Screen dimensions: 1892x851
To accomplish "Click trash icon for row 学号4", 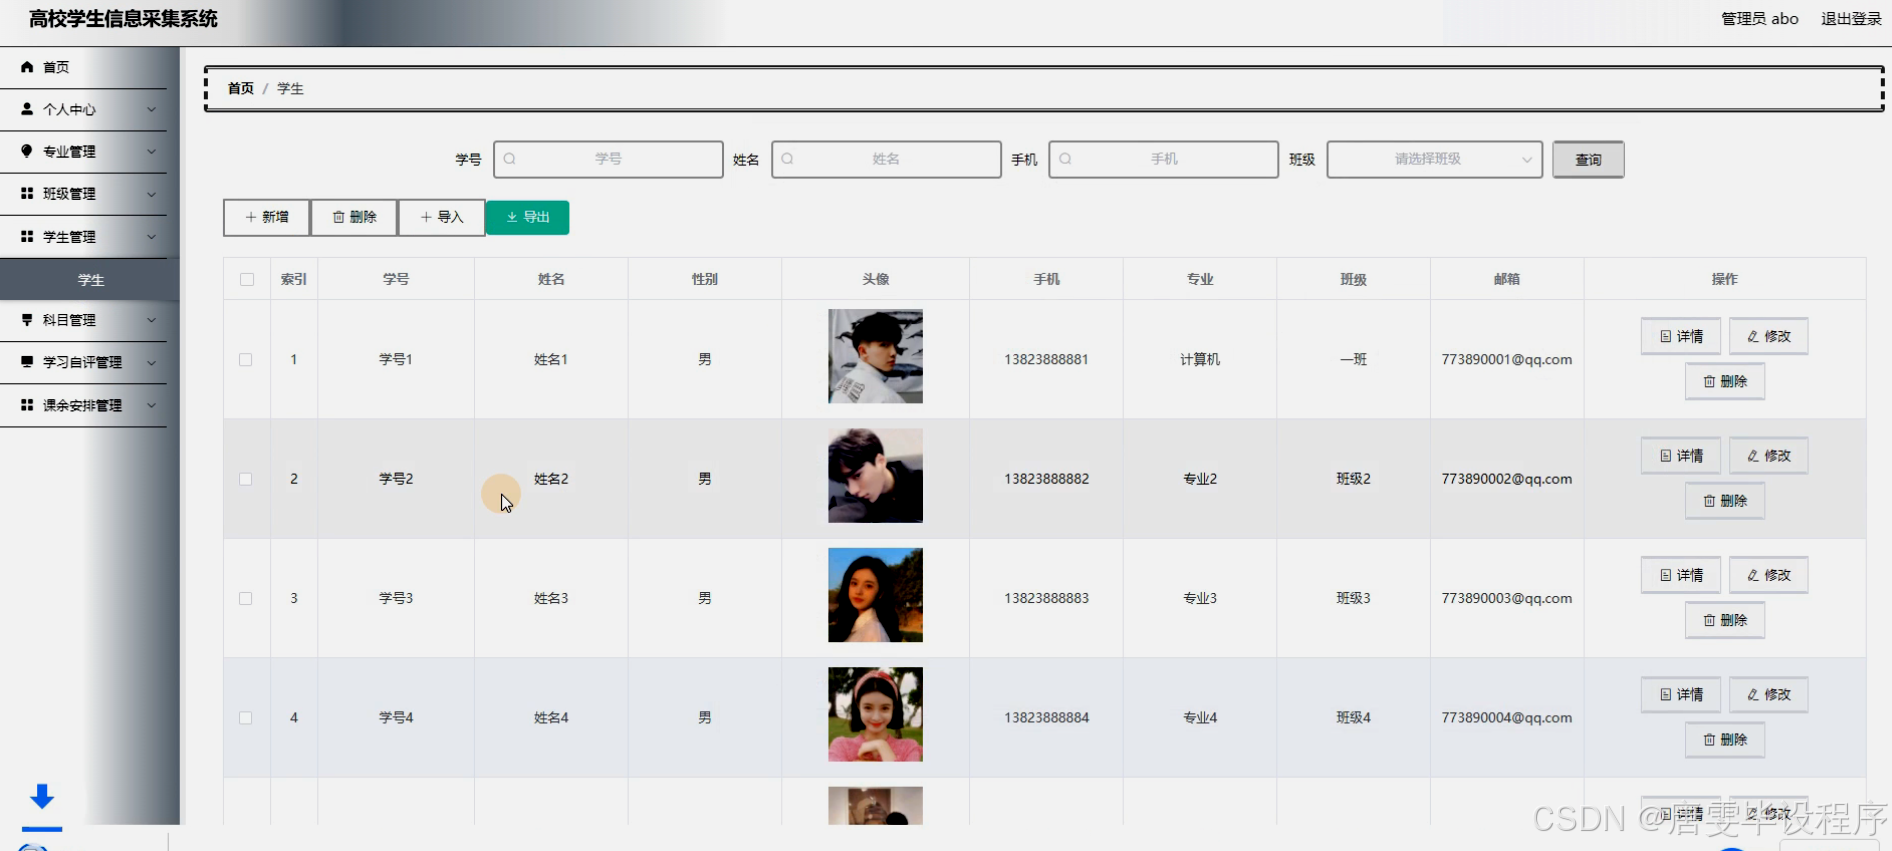I will click(x=1709, y=740).
